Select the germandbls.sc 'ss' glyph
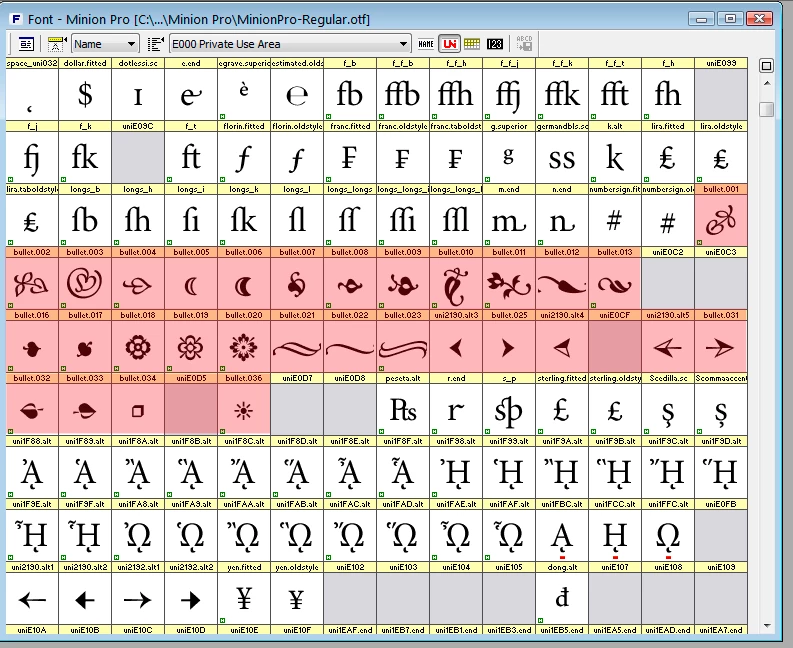Screen dimensions: 793x648 pos(562,157)
